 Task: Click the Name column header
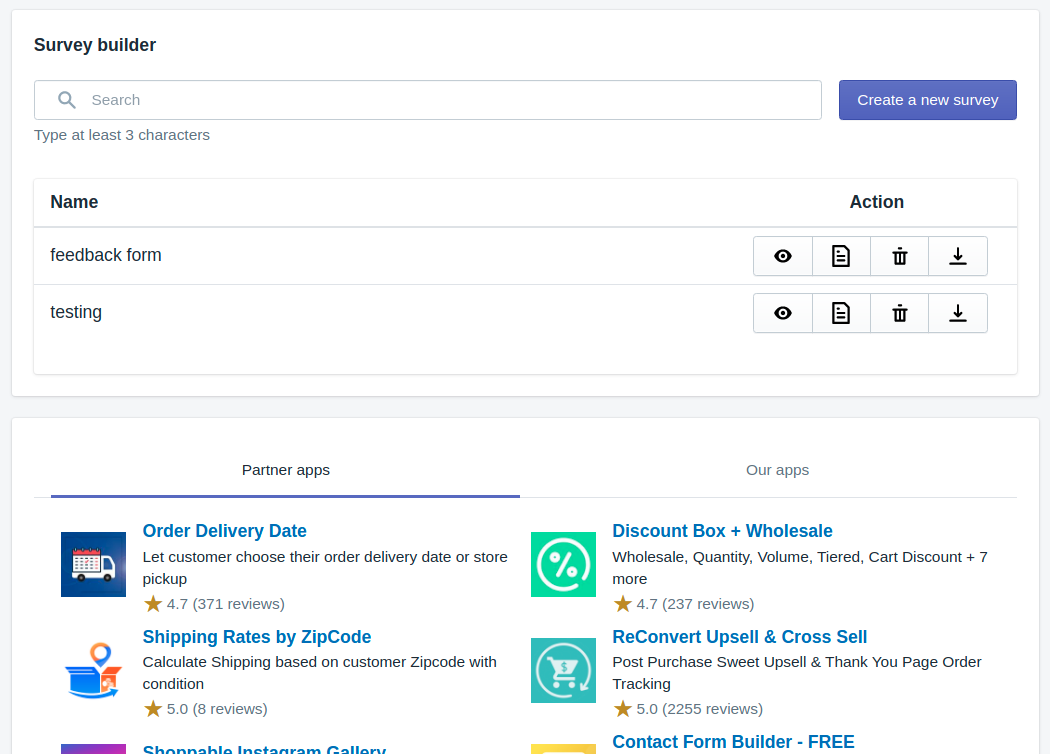pyautogui.click(x=74, y=202)
